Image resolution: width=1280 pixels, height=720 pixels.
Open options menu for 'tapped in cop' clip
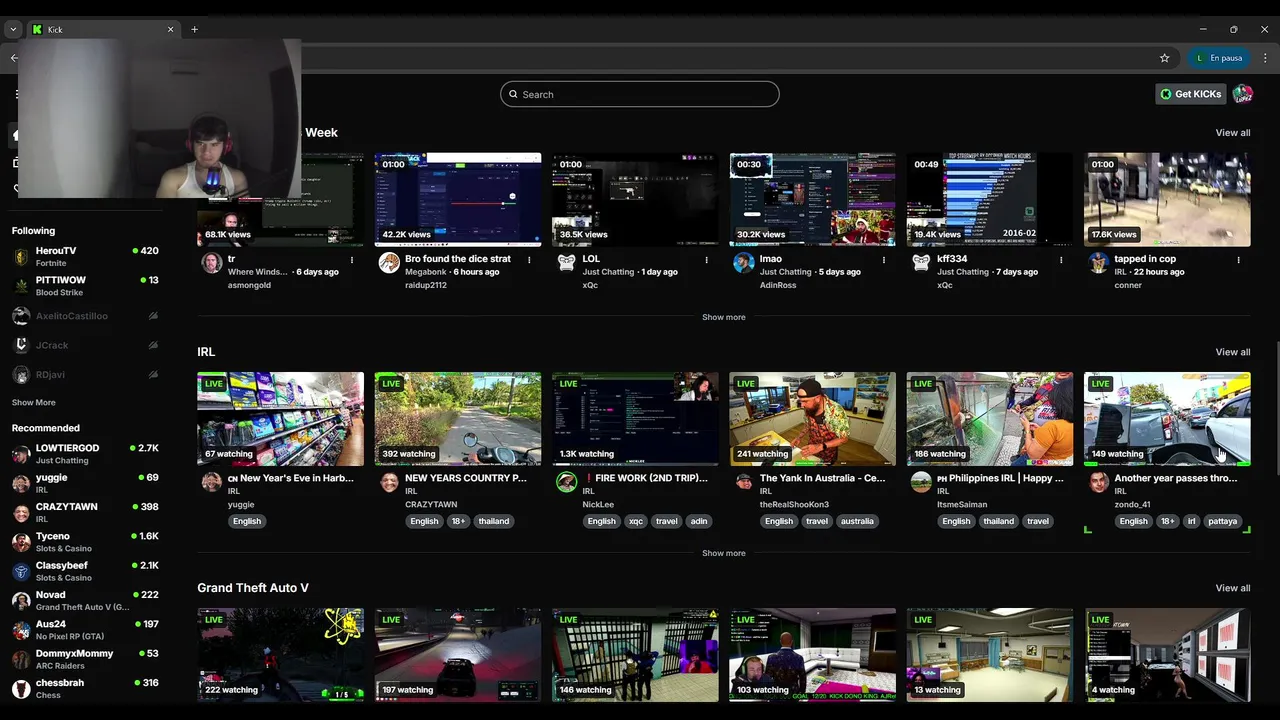(1238, 260)
